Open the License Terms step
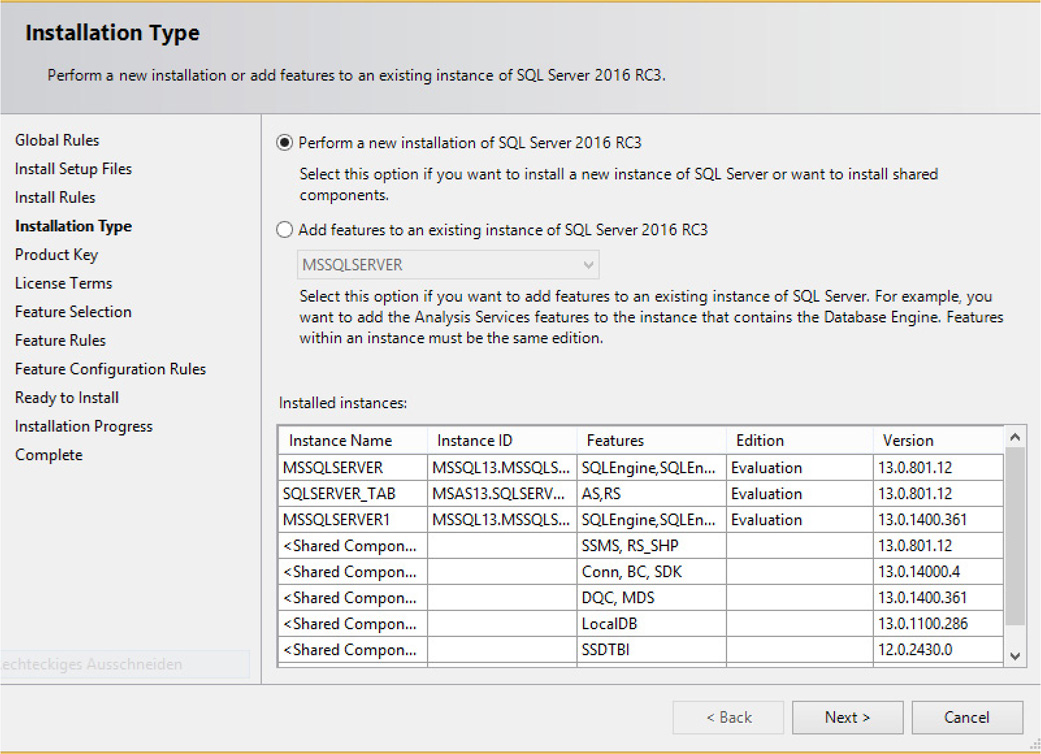 point(64,283)
